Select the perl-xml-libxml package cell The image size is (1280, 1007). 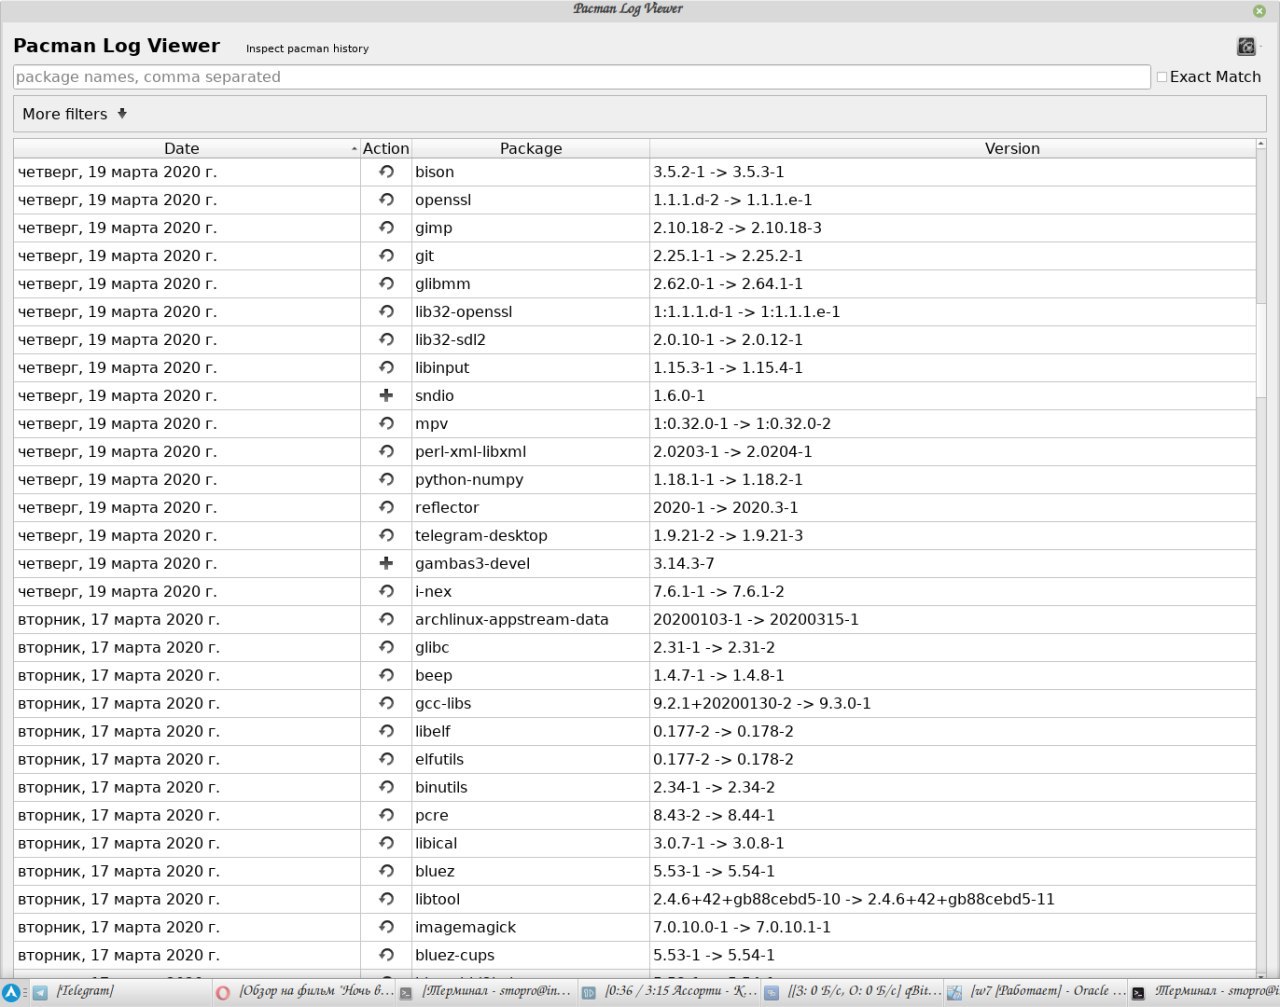(x=530, y=452)
